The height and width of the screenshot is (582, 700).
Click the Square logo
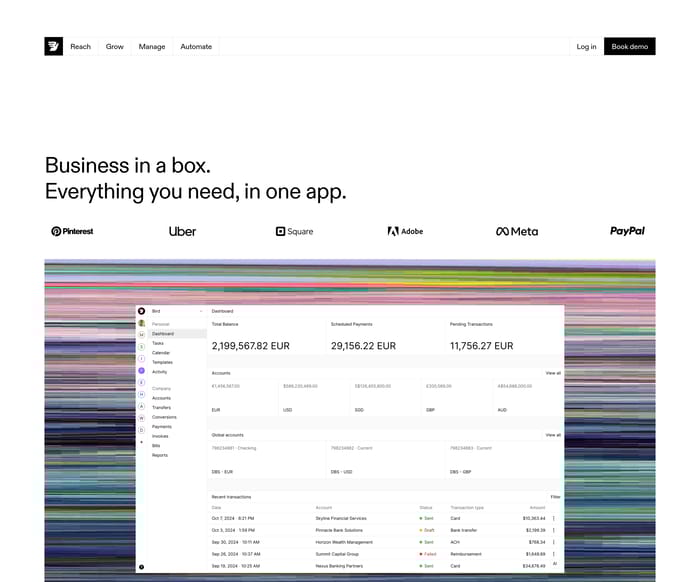pyautogui.click(x=294, y=231)
